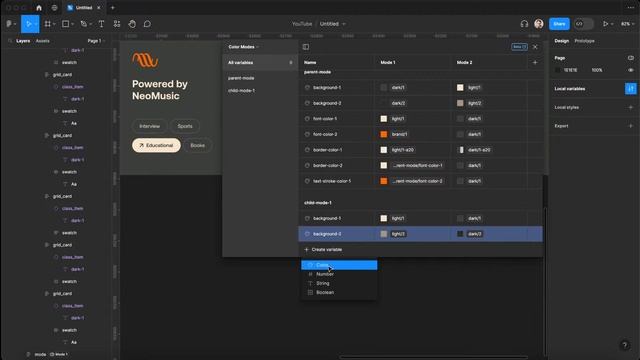Click the Sports chip on canvas
This screenshot has width=640, height=360.
[x=185, y=126]
